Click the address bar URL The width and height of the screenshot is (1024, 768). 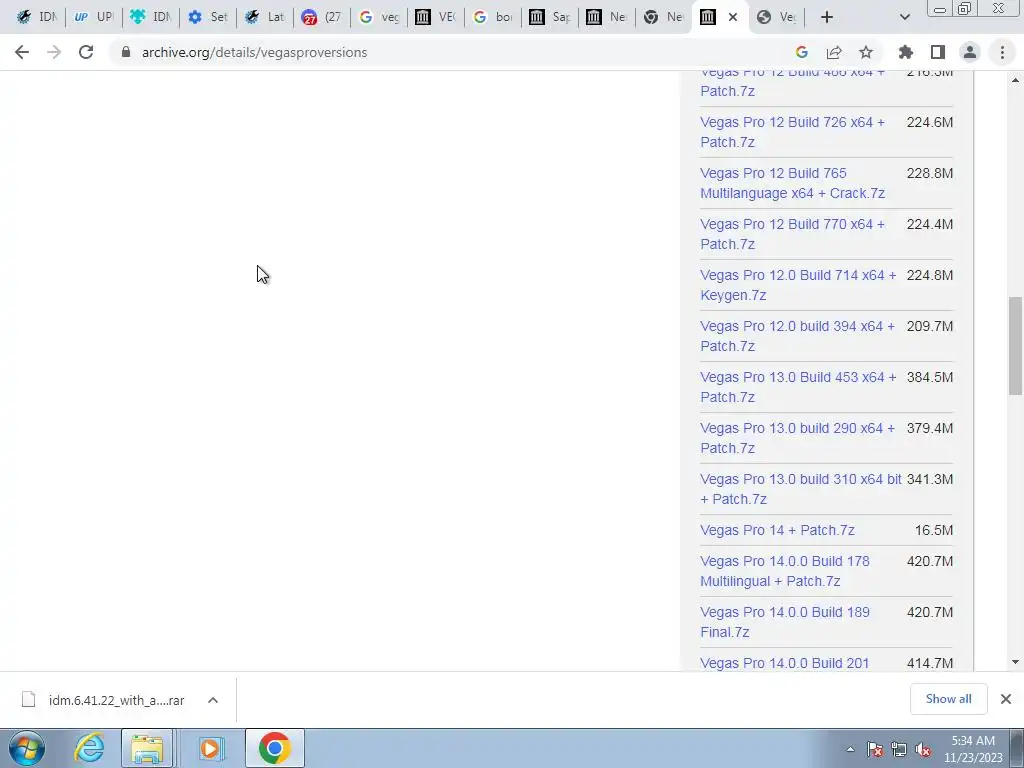tap(254, 52)
